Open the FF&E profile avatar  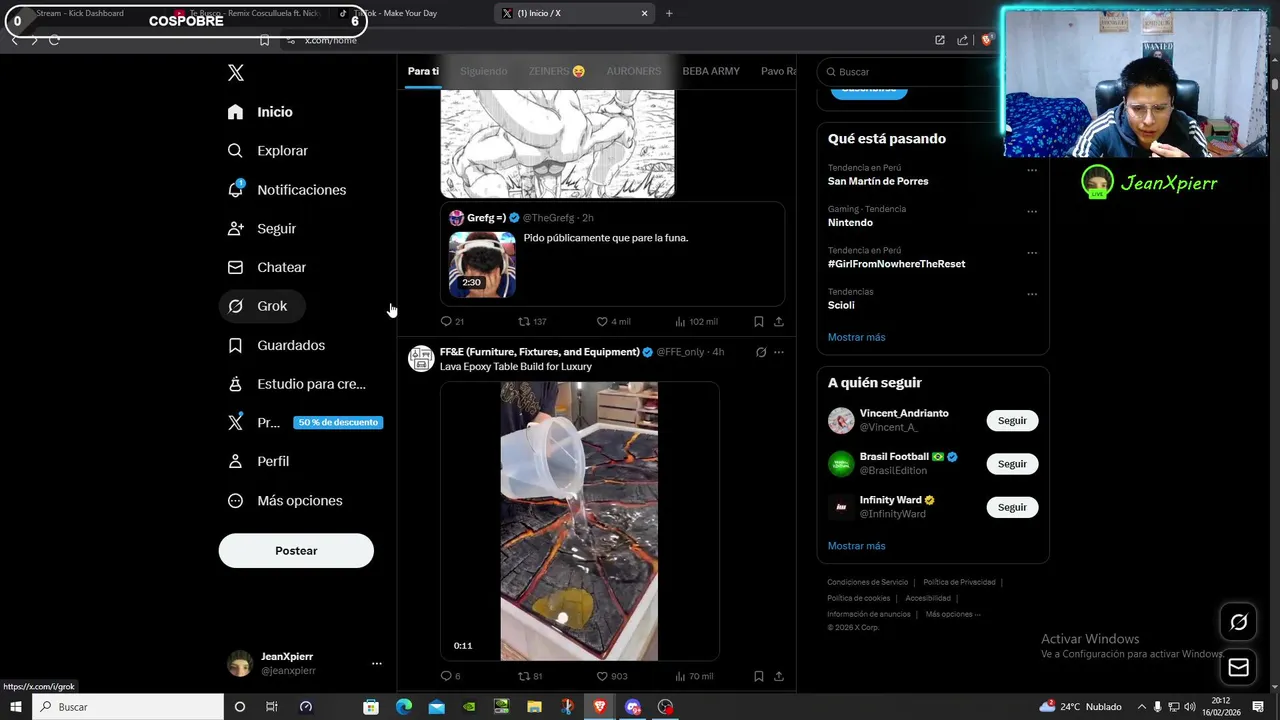click(x=421, y=358)
